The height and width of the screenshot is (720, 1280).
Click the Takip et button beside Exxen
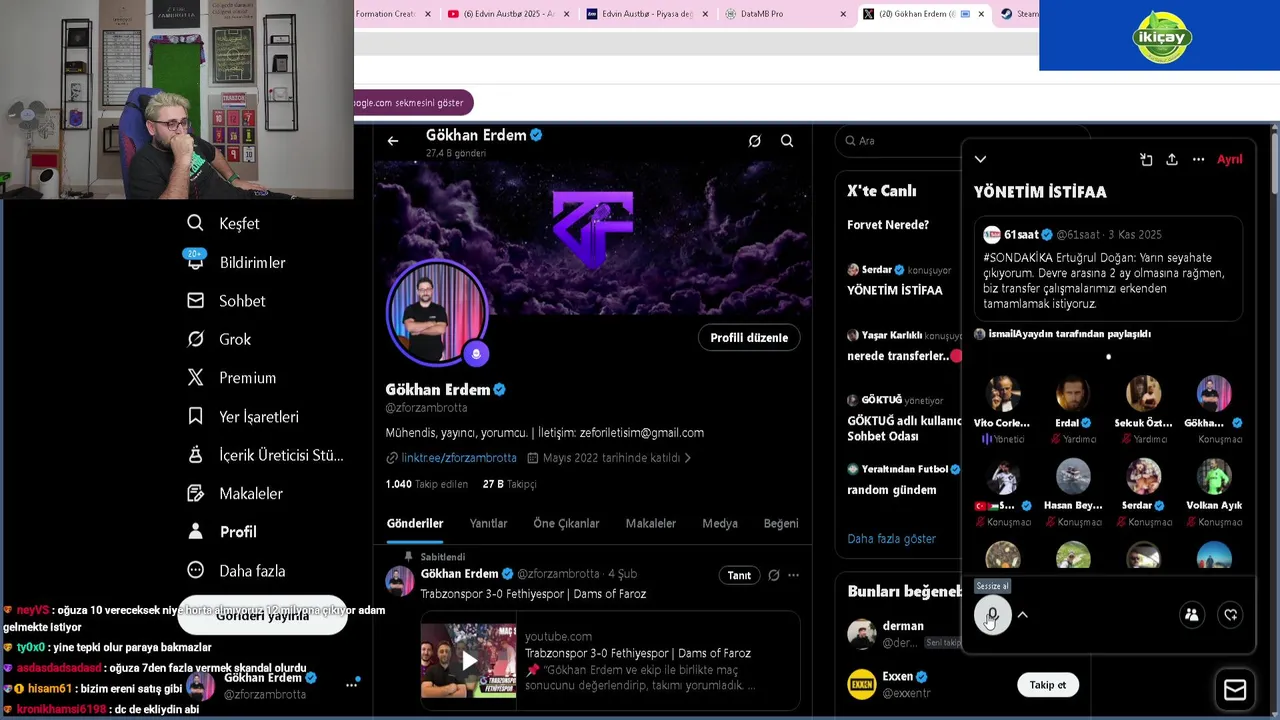[x=1048, y=685]
